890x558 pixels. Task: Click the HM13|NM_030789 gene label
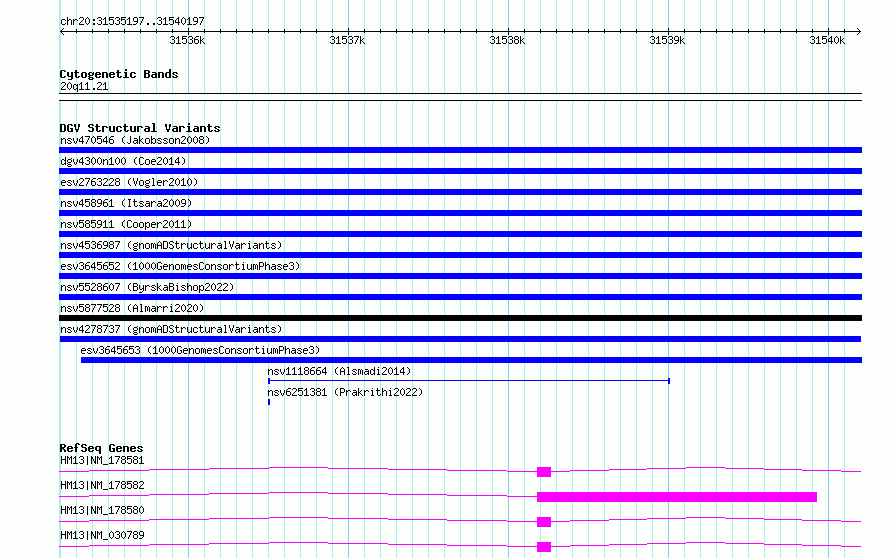coord(102,535)
